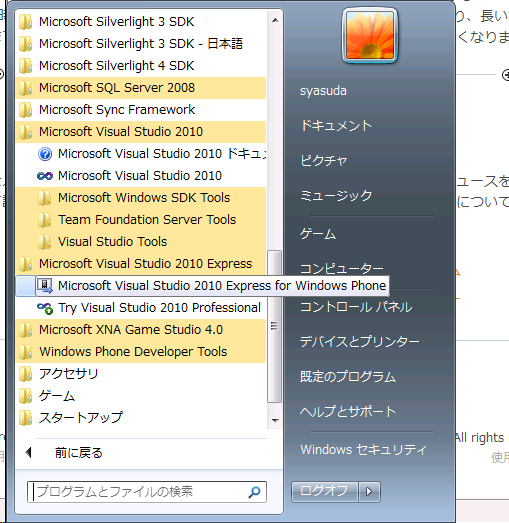Click the back arrow beside 前に戻る

coord(29,453)
